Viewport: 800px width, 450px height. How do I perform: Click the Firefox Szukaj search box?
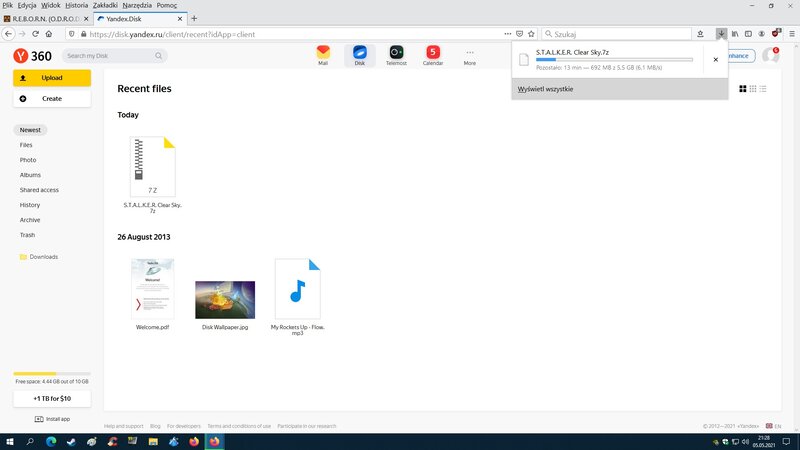point(616,34)
